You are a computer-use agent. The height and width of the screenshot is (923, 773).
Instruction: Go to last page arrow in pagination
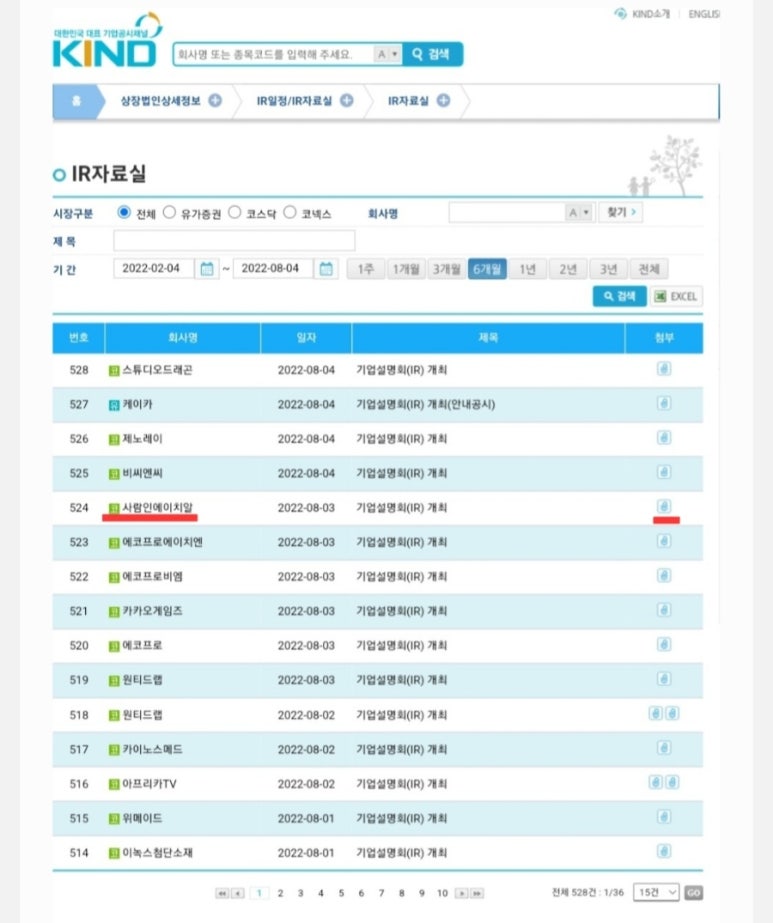(x=477, y=893)
